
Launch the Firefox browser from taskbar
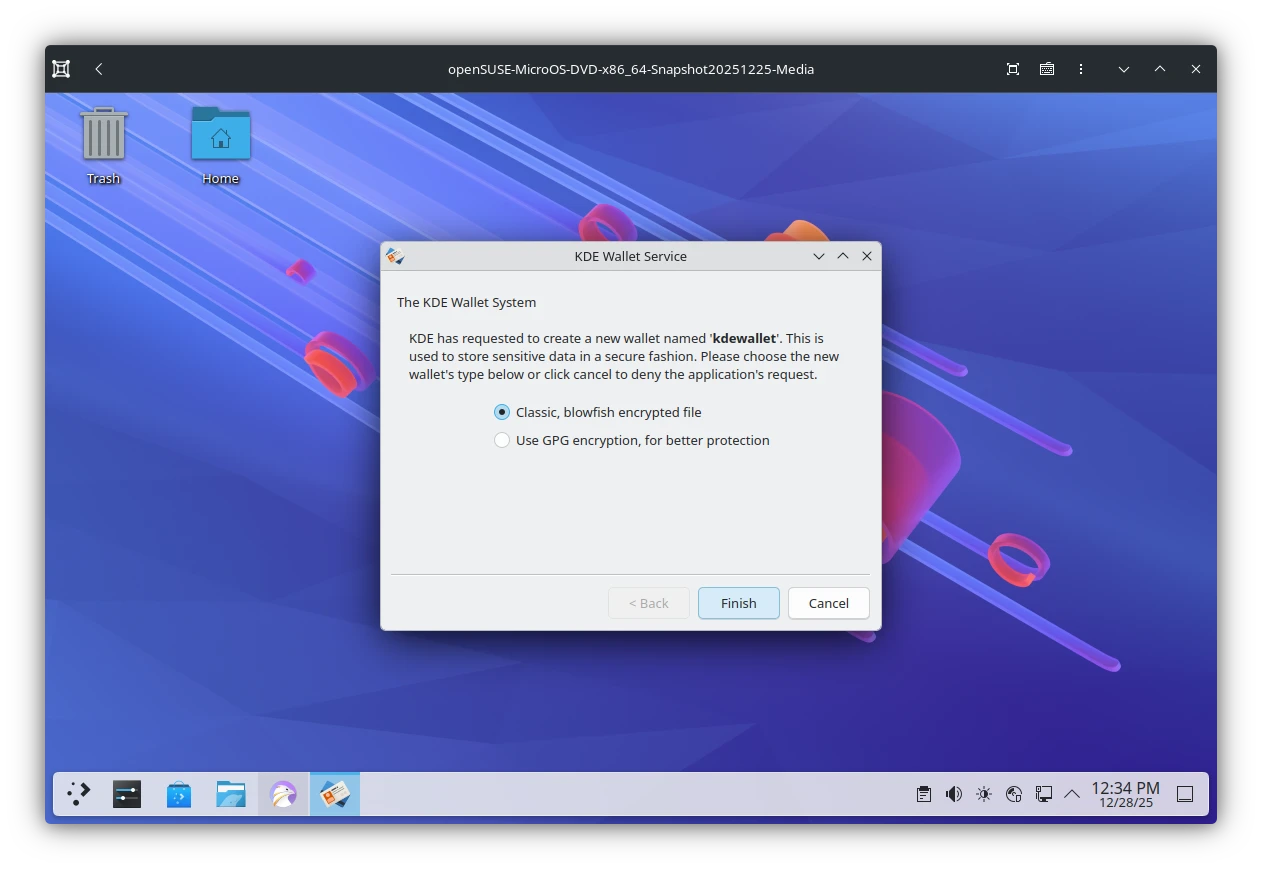[x=283, y=793]
